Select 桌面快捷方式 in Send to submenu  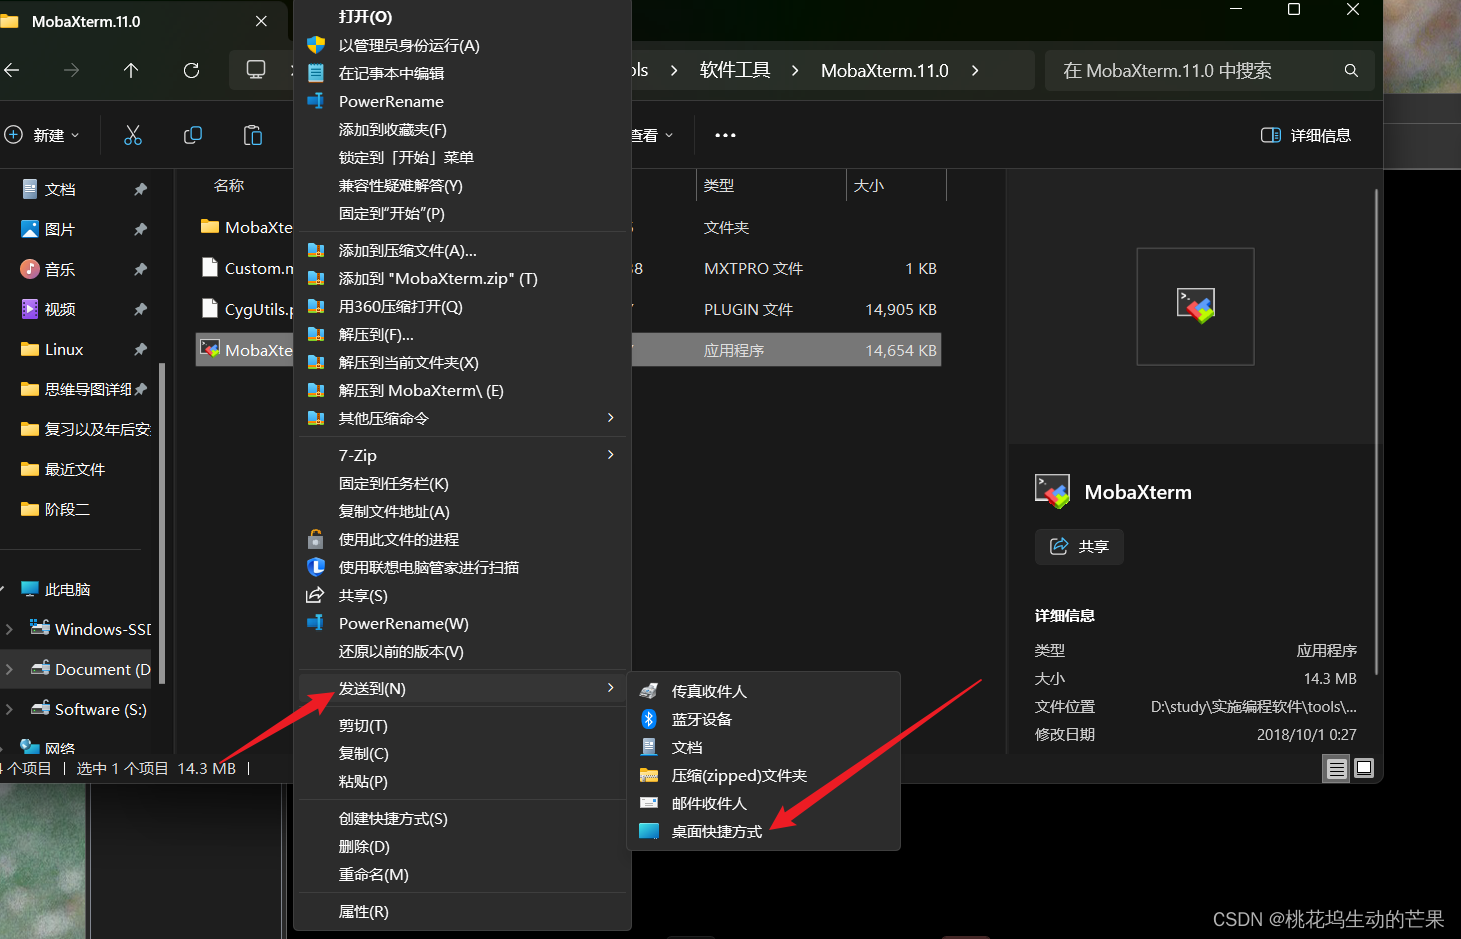point(763,831)
